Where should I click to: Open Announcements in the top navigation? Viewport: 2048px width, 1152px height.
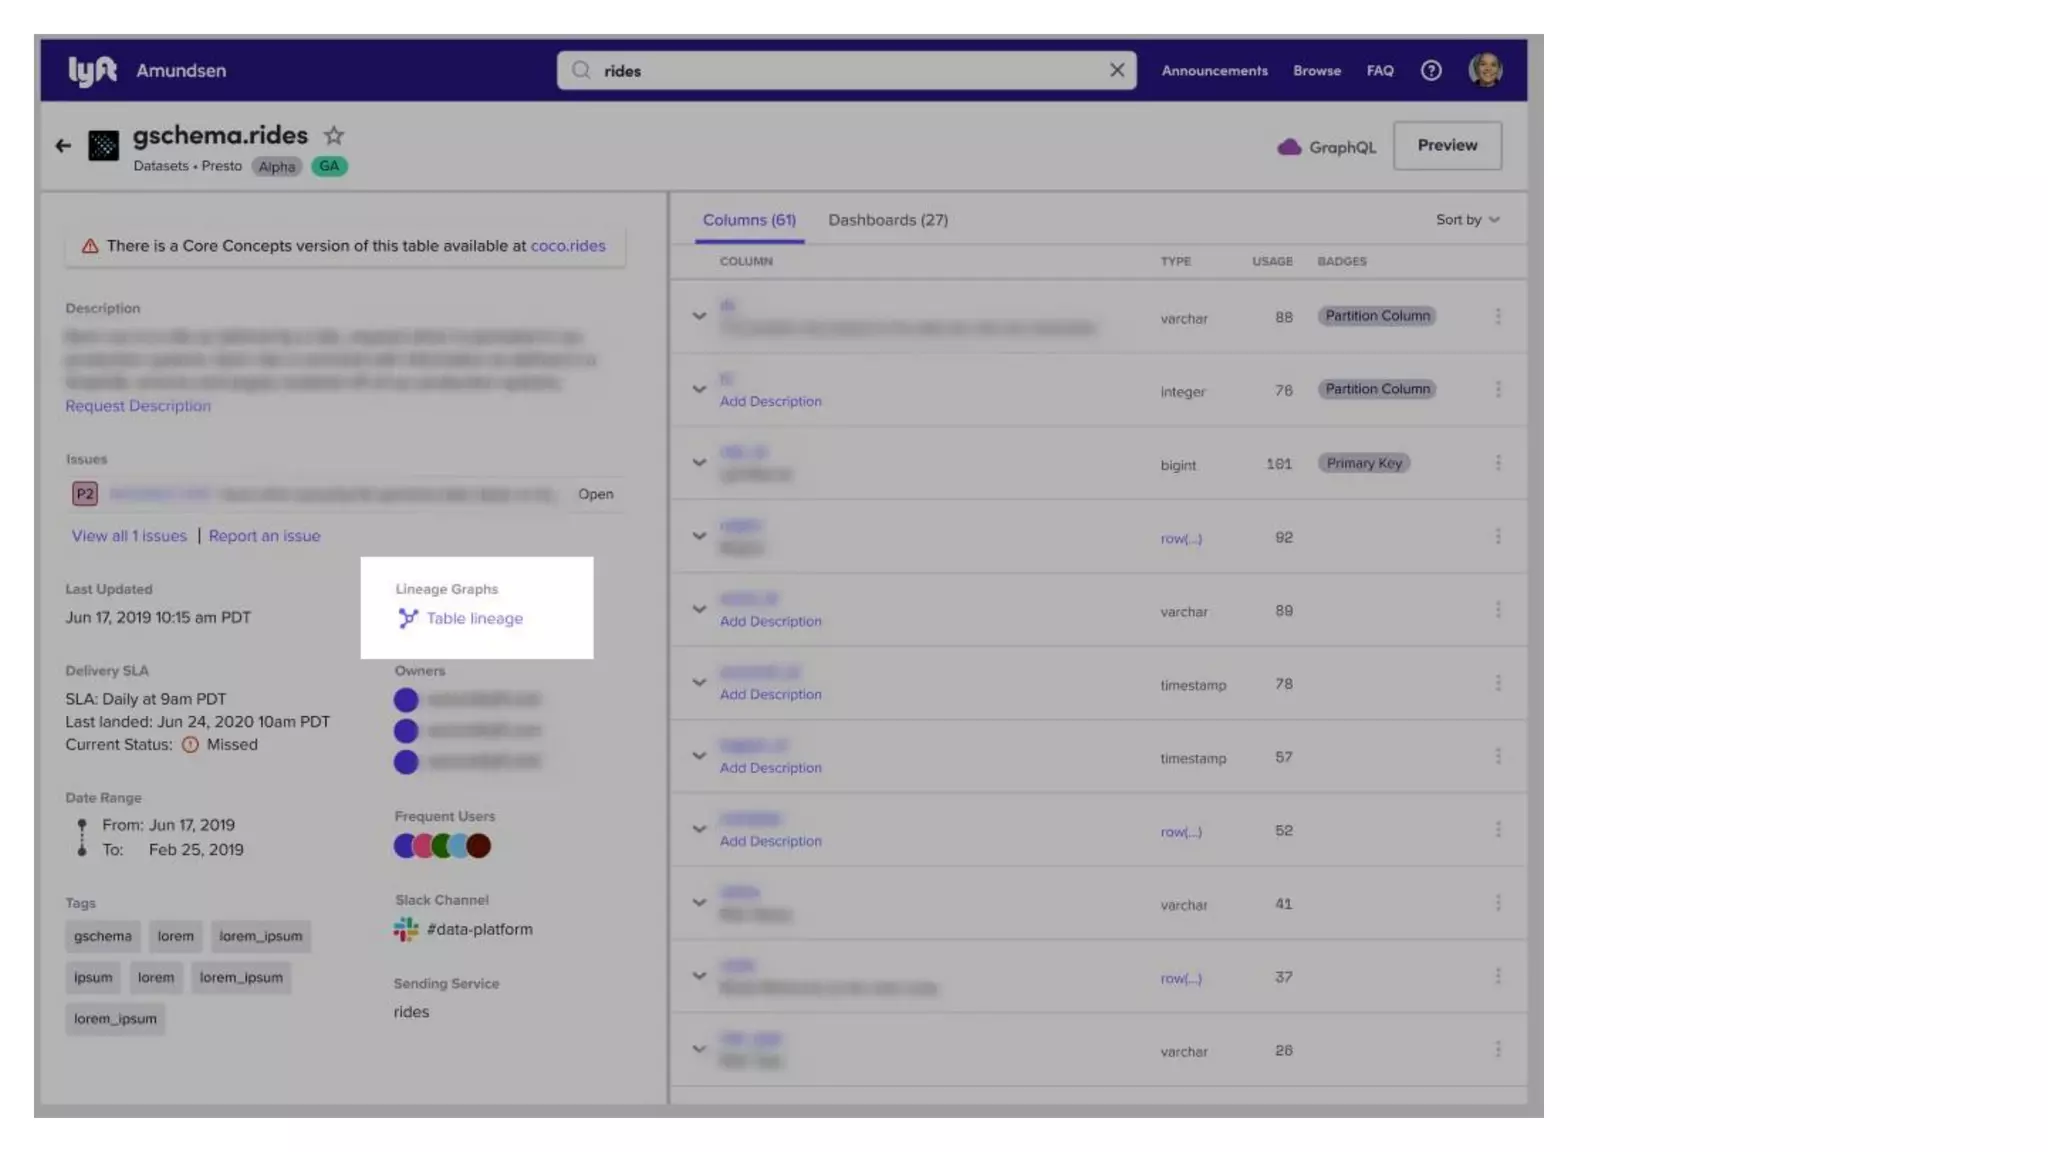click(1214, 71)
